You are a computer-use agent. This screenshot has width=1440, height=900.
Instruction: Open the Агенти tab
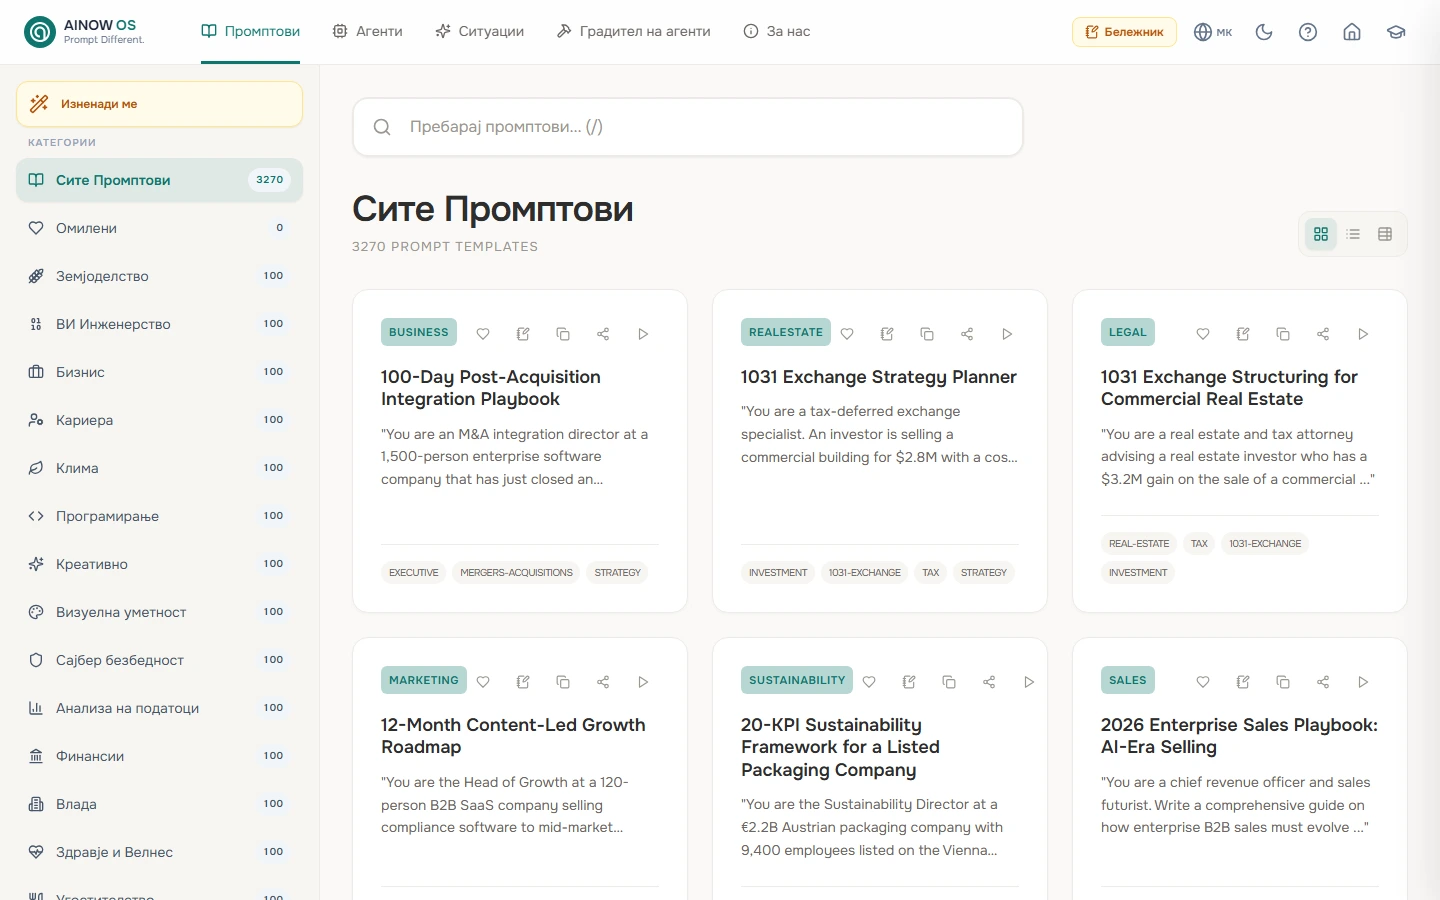(367, 32)
